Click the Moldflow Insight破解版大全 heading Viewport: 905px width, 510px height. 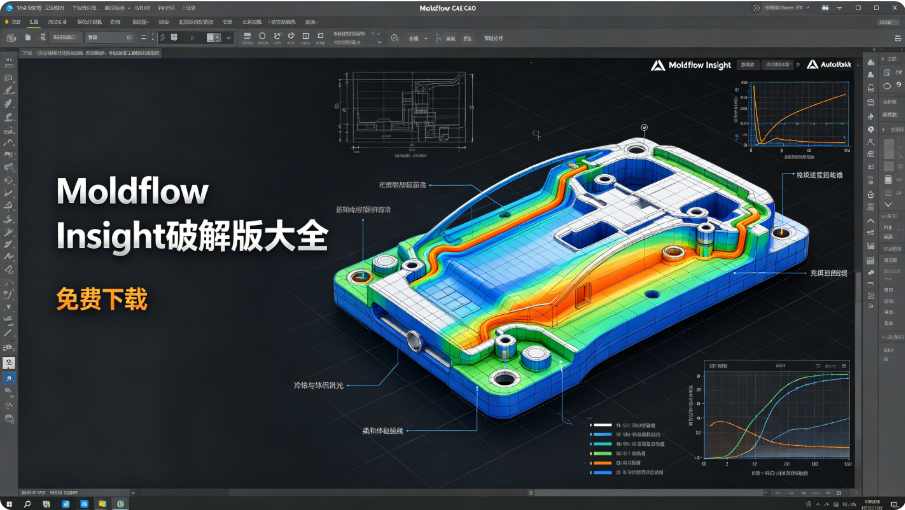point(192,214)
